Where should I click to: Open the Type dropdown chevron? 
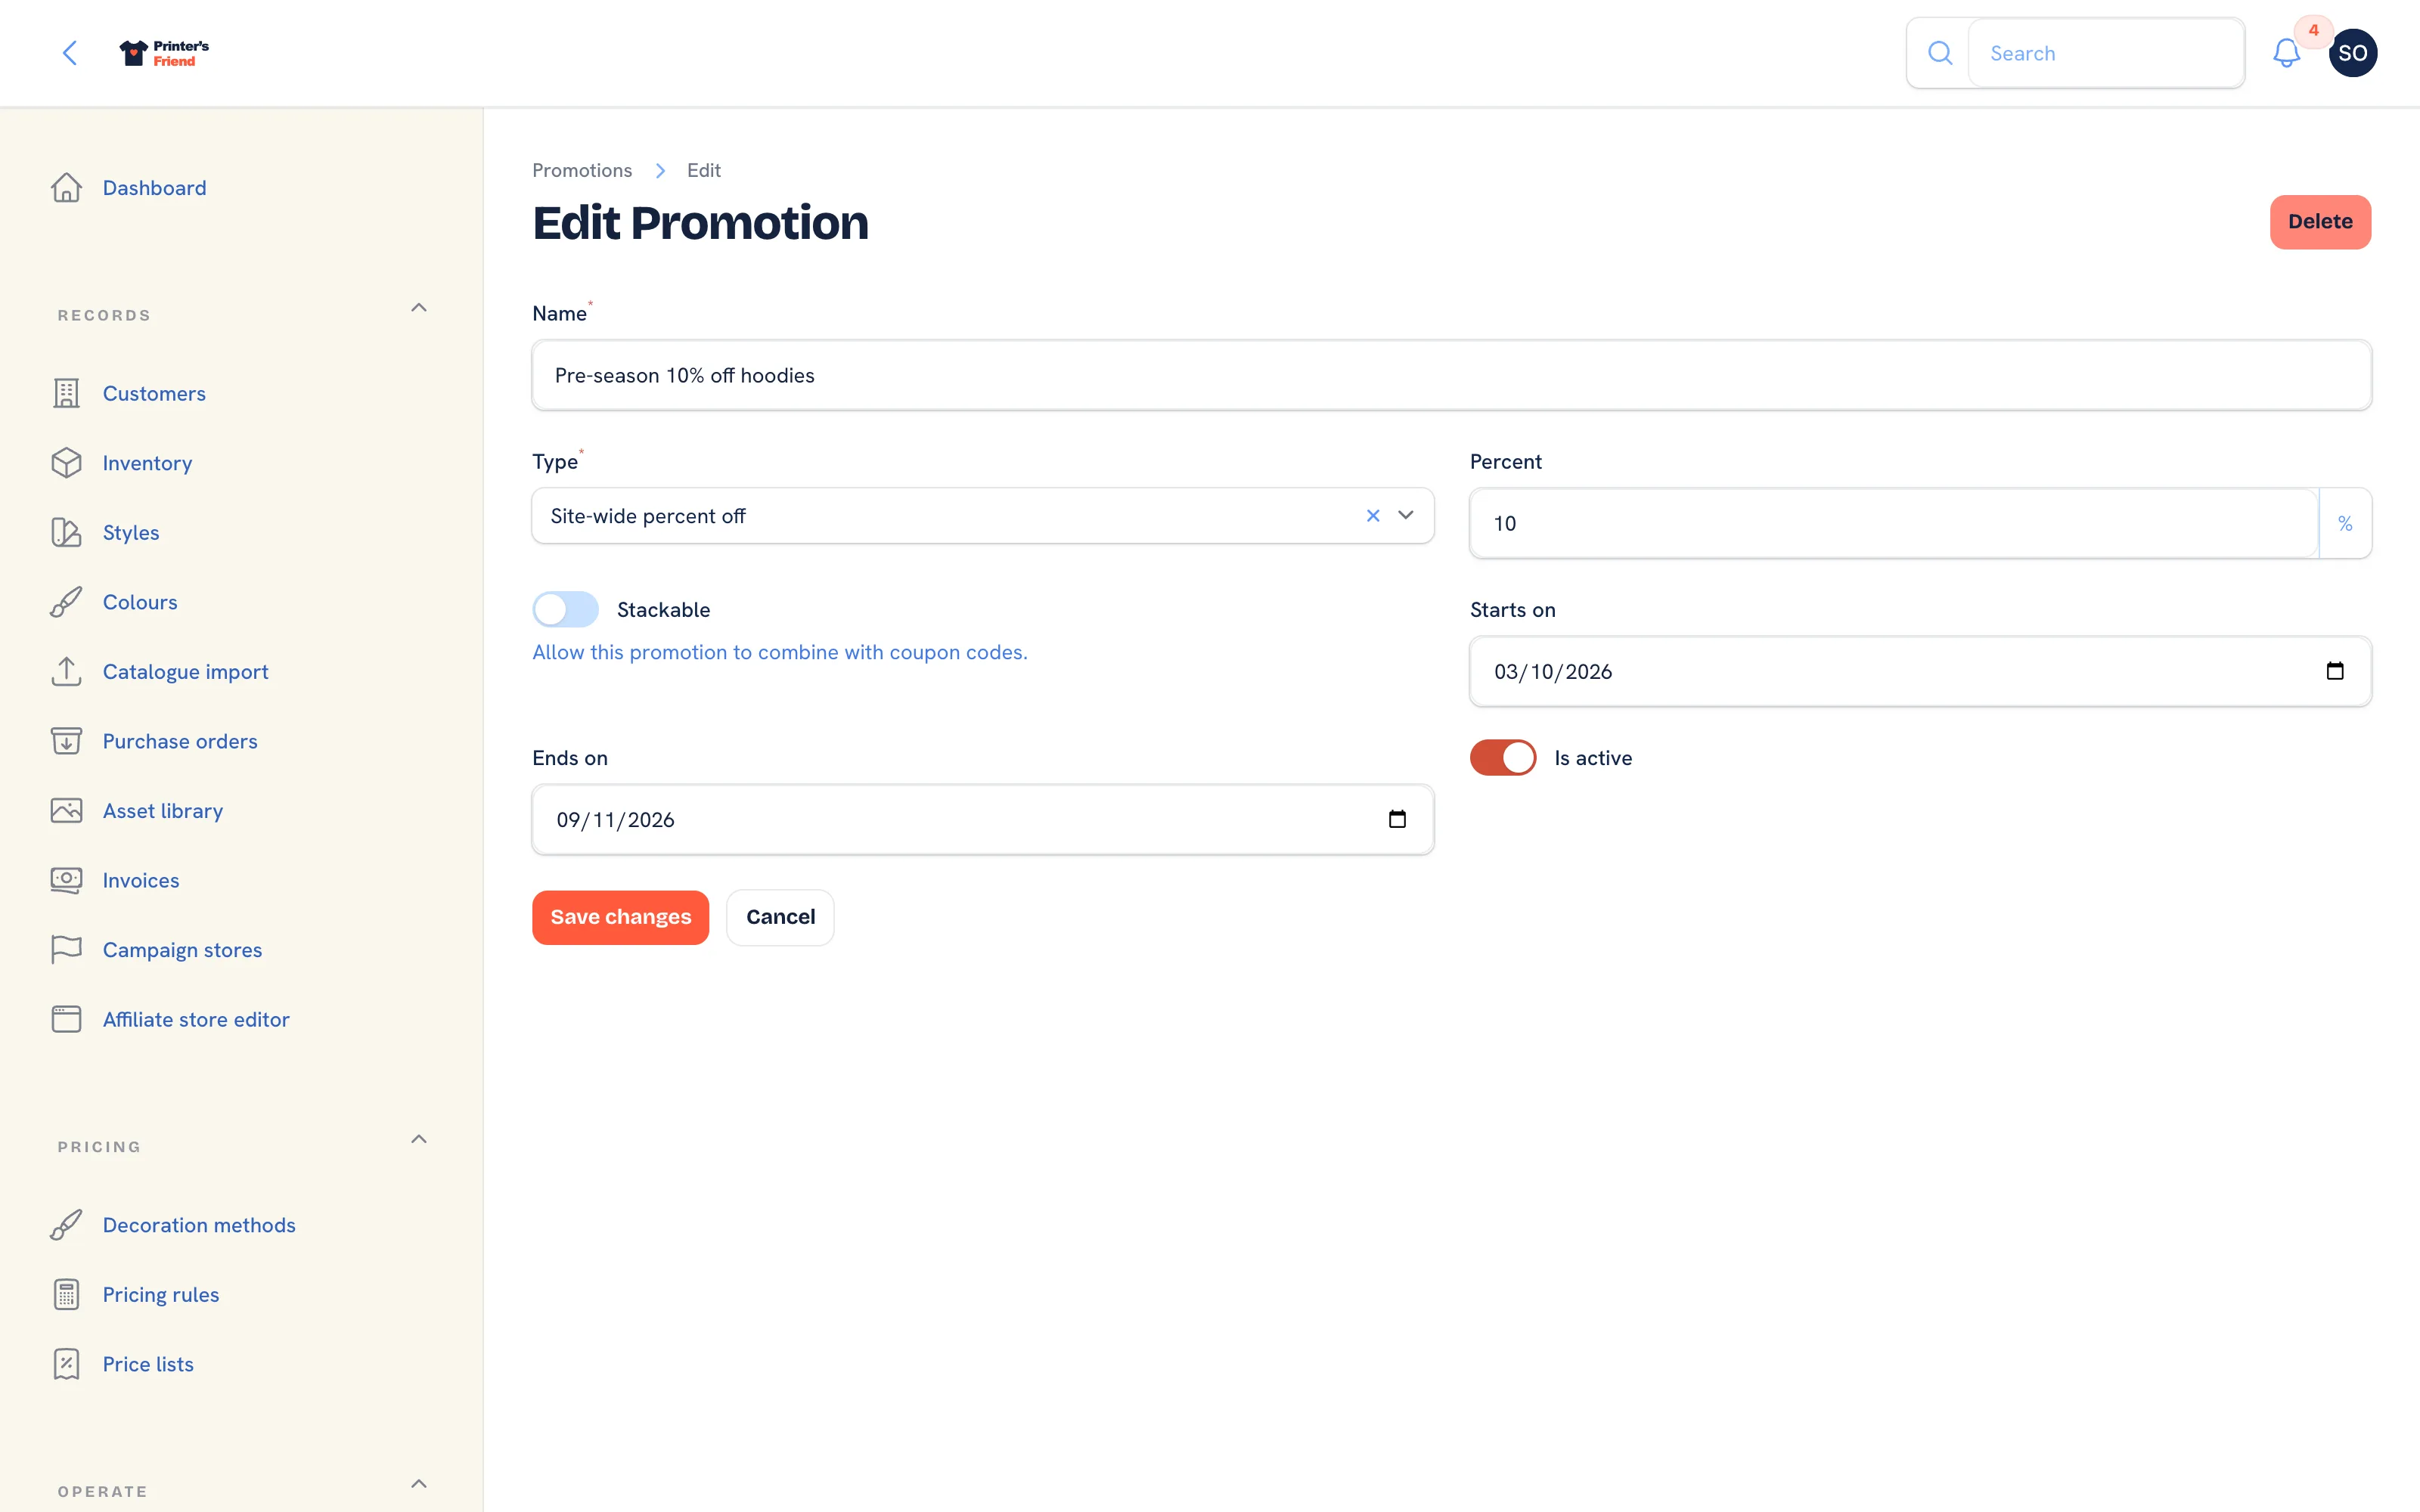[1406, 515]
